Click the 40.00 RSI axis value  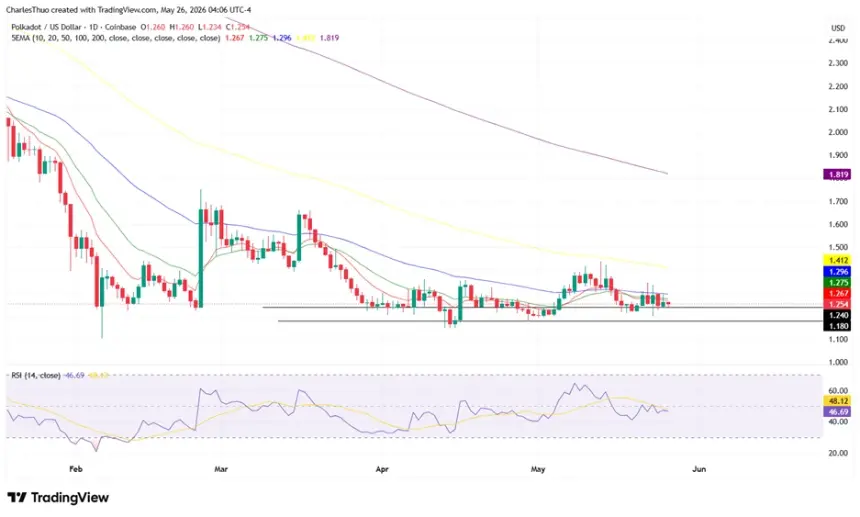839,422
